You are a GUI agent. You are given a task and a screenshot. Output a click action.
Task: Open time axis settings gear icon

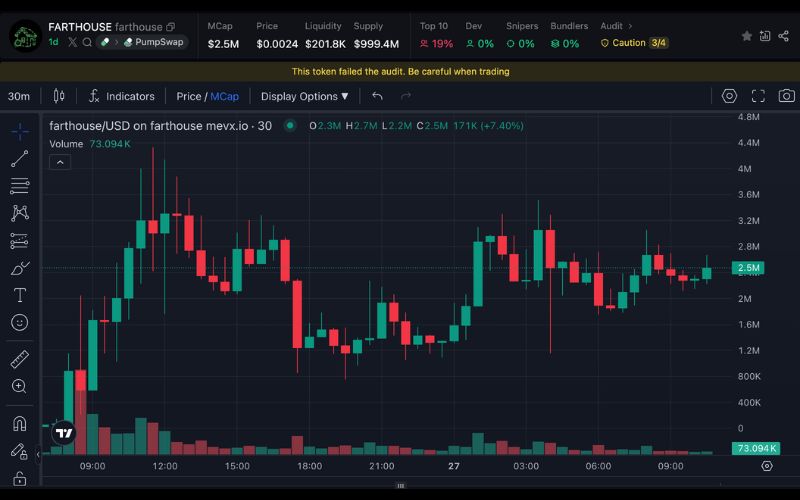tap(767, 466)
